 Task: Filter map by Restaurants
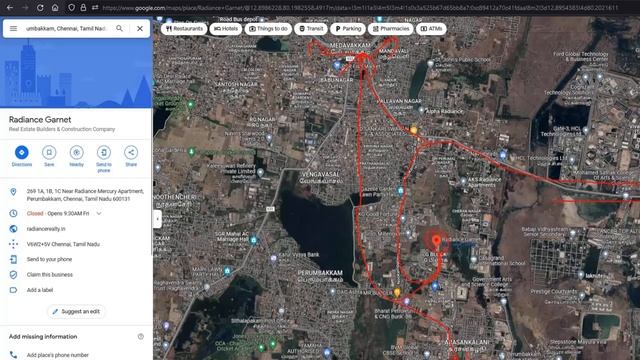pyautogui.click(x=184, y=29)
